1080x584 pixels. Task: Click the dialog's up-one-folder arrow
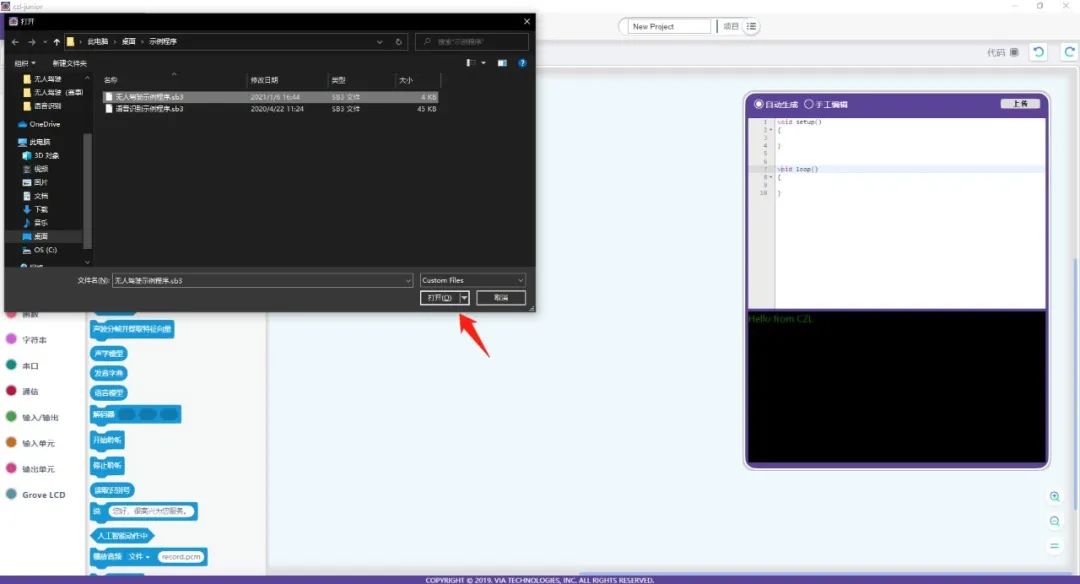point(57,42)
